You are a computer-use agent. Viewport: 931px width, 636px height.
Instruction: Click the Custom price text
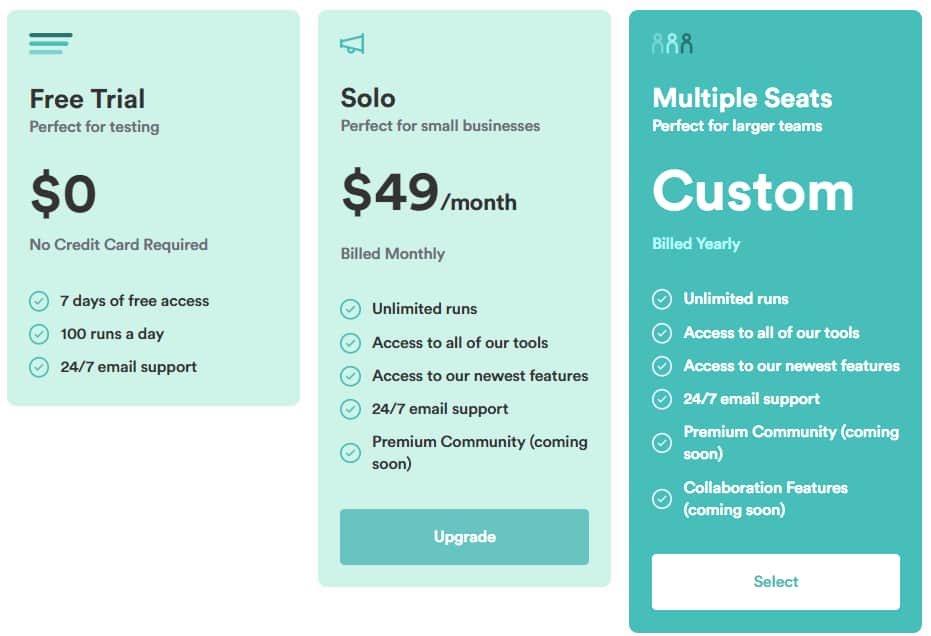[x=753, y=190]
